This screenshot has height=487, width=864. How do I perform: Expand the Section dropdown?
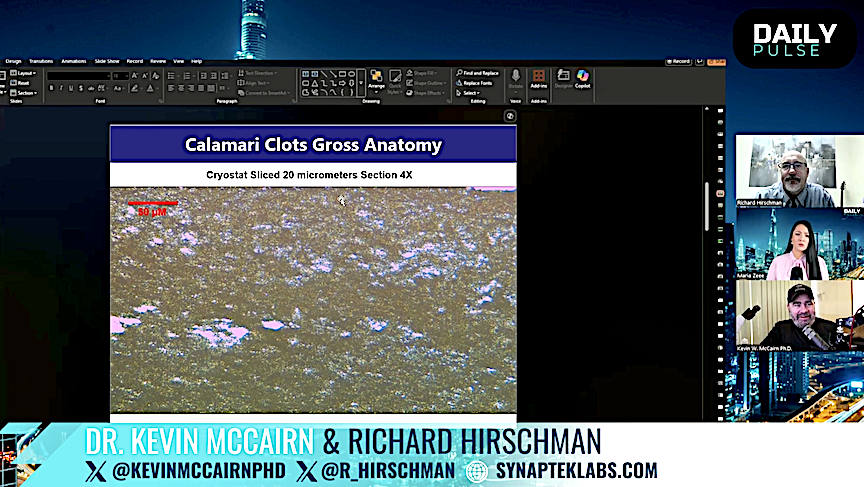click(x=26, y=93)
